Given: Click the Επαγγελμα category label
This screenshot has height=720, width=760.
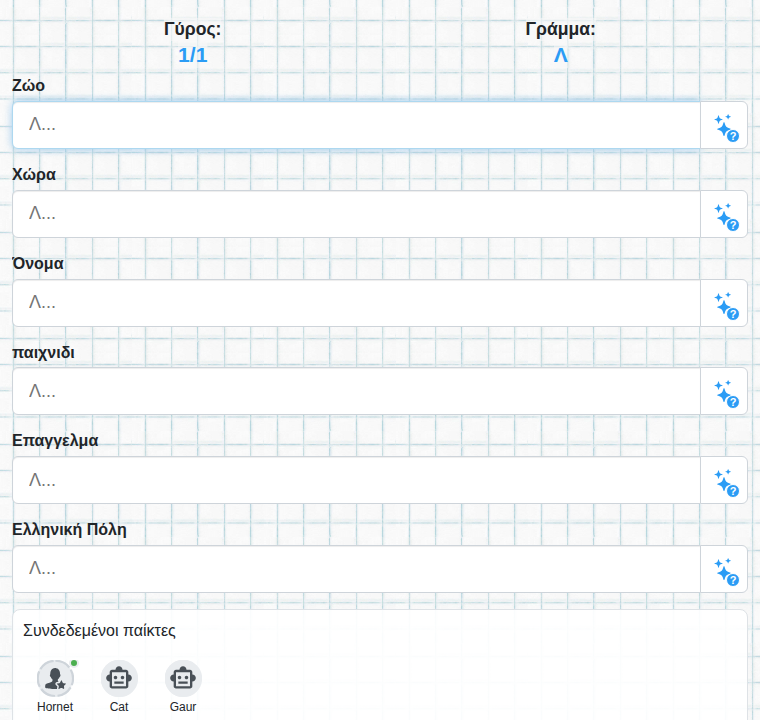Looking at the screenshot, I should click(x=55, y=440).
